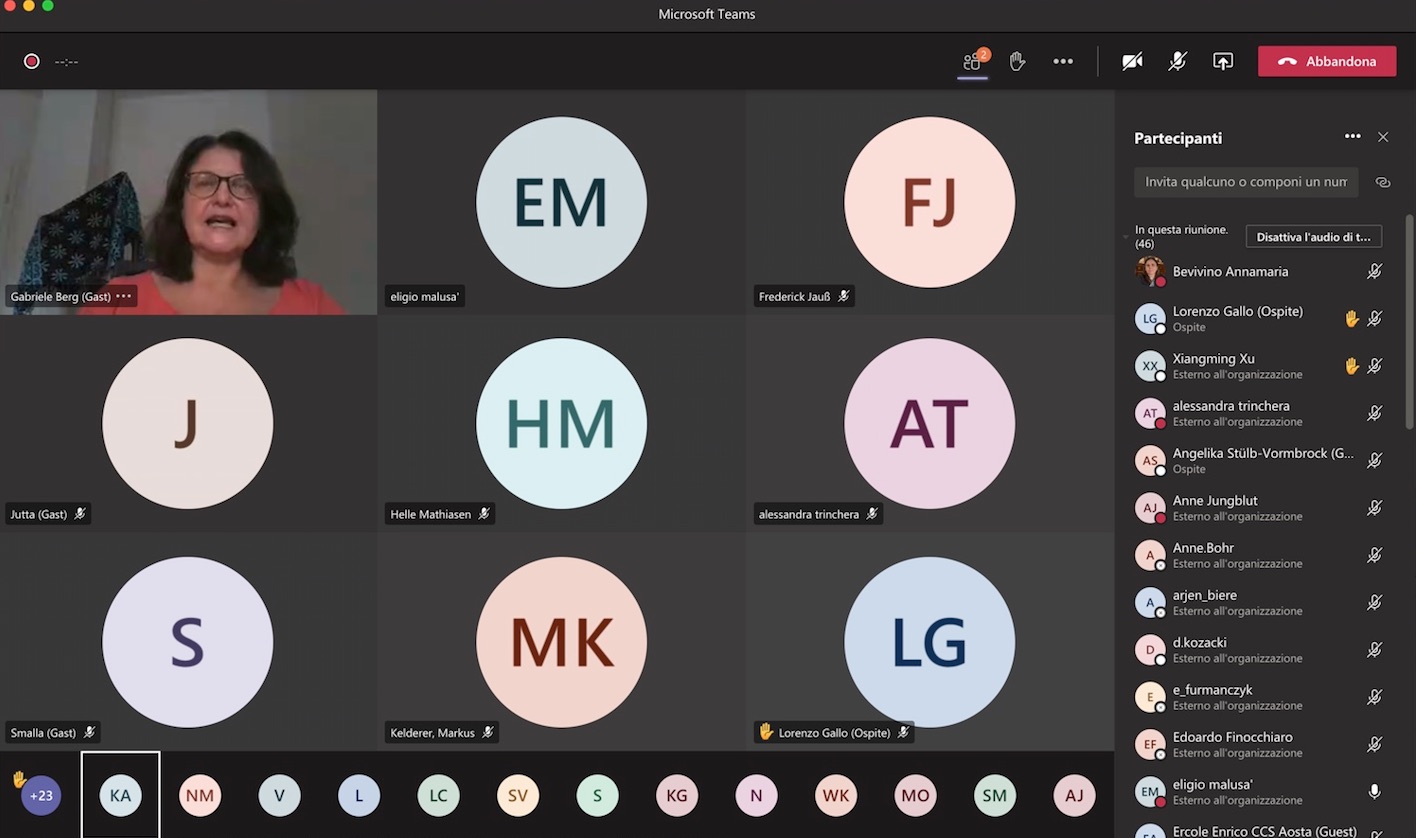The height and width of the screenshot is (838, 1416).
Task: Select arjen_biere in participant list
Action: click(1260, 602)
